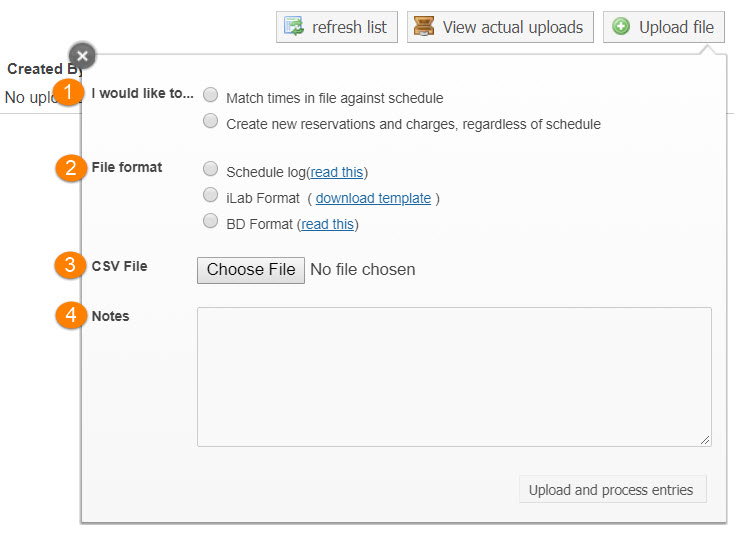Select Create new reservations and charges option
The width and height of the screenshot is (742, 547).
click(211, 122)
